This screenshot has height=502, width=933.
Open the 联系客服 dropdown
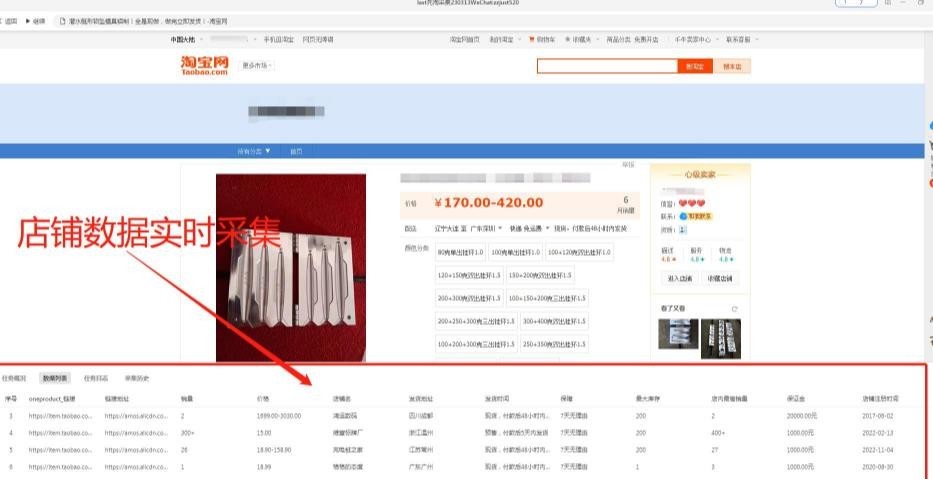[x=741, y=39]
